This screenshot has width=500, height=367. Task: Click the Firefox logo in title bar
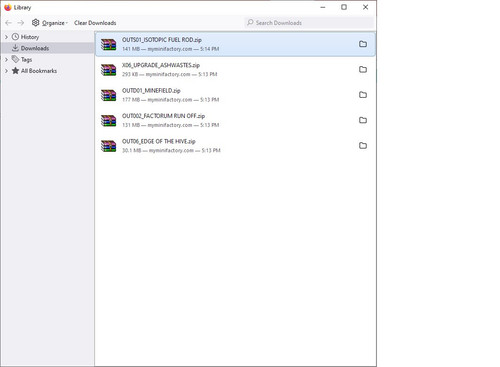pos(8,7)
